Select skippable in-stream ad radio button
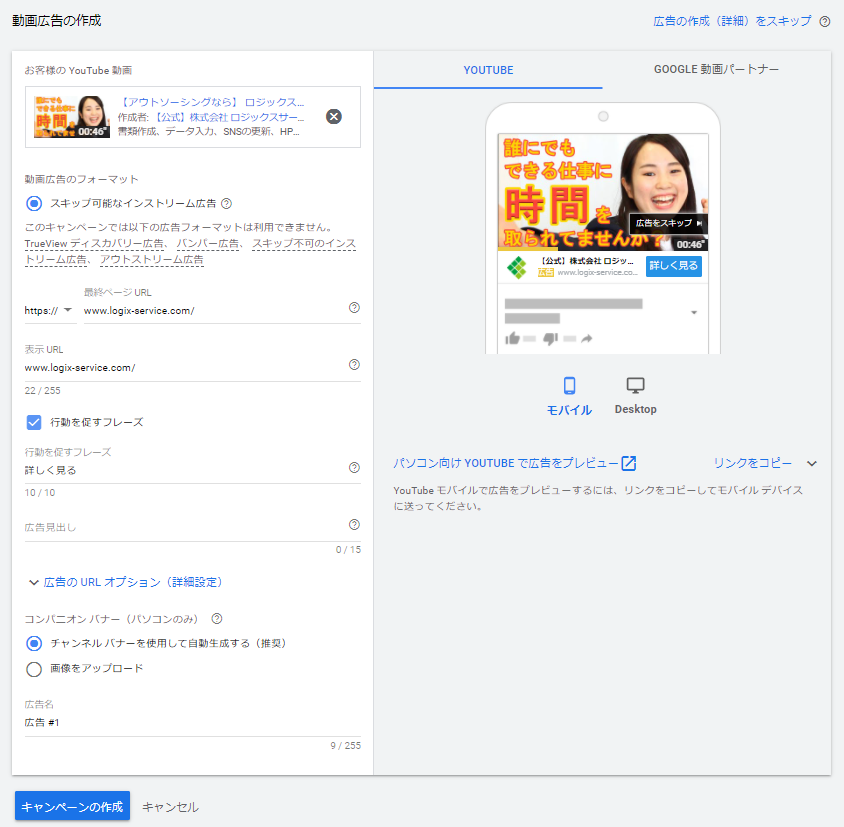 (x=34, y=203)
